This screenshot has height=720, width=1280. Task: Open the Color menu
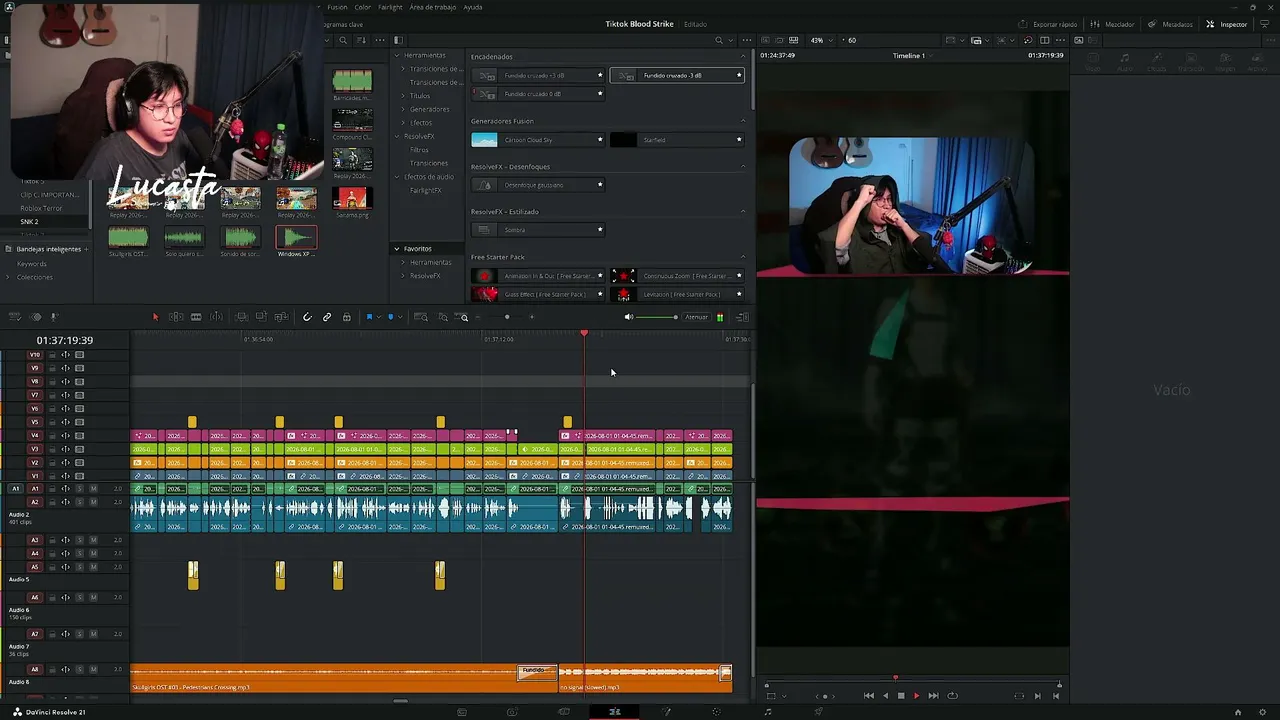pos(363,7)
